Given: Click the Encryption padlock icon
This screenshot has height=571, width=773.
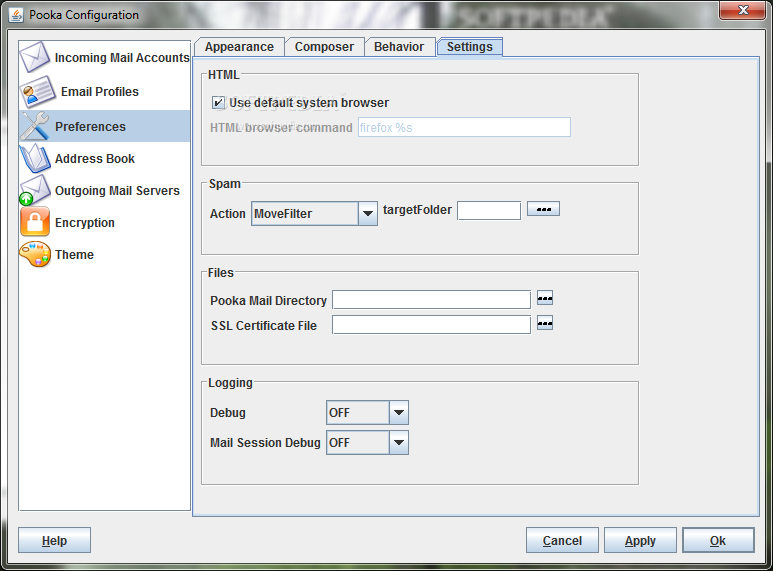Looking at the screenshot, I should click(x=35, y=222).
